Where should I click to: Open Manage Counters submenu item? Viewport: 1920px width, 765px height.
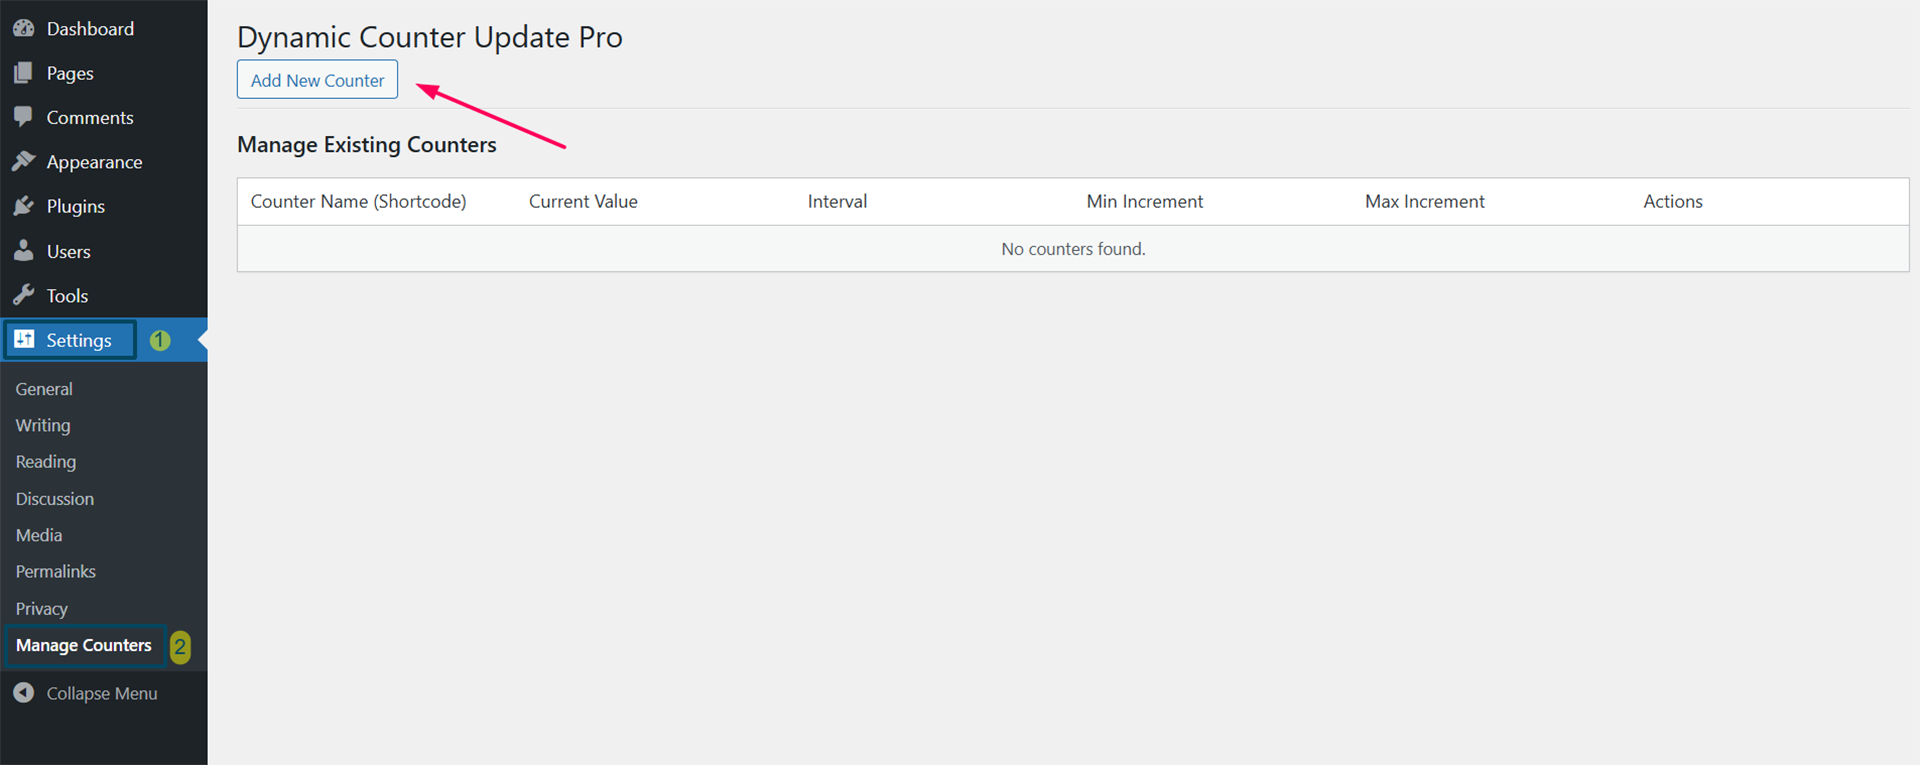(84, 645)
